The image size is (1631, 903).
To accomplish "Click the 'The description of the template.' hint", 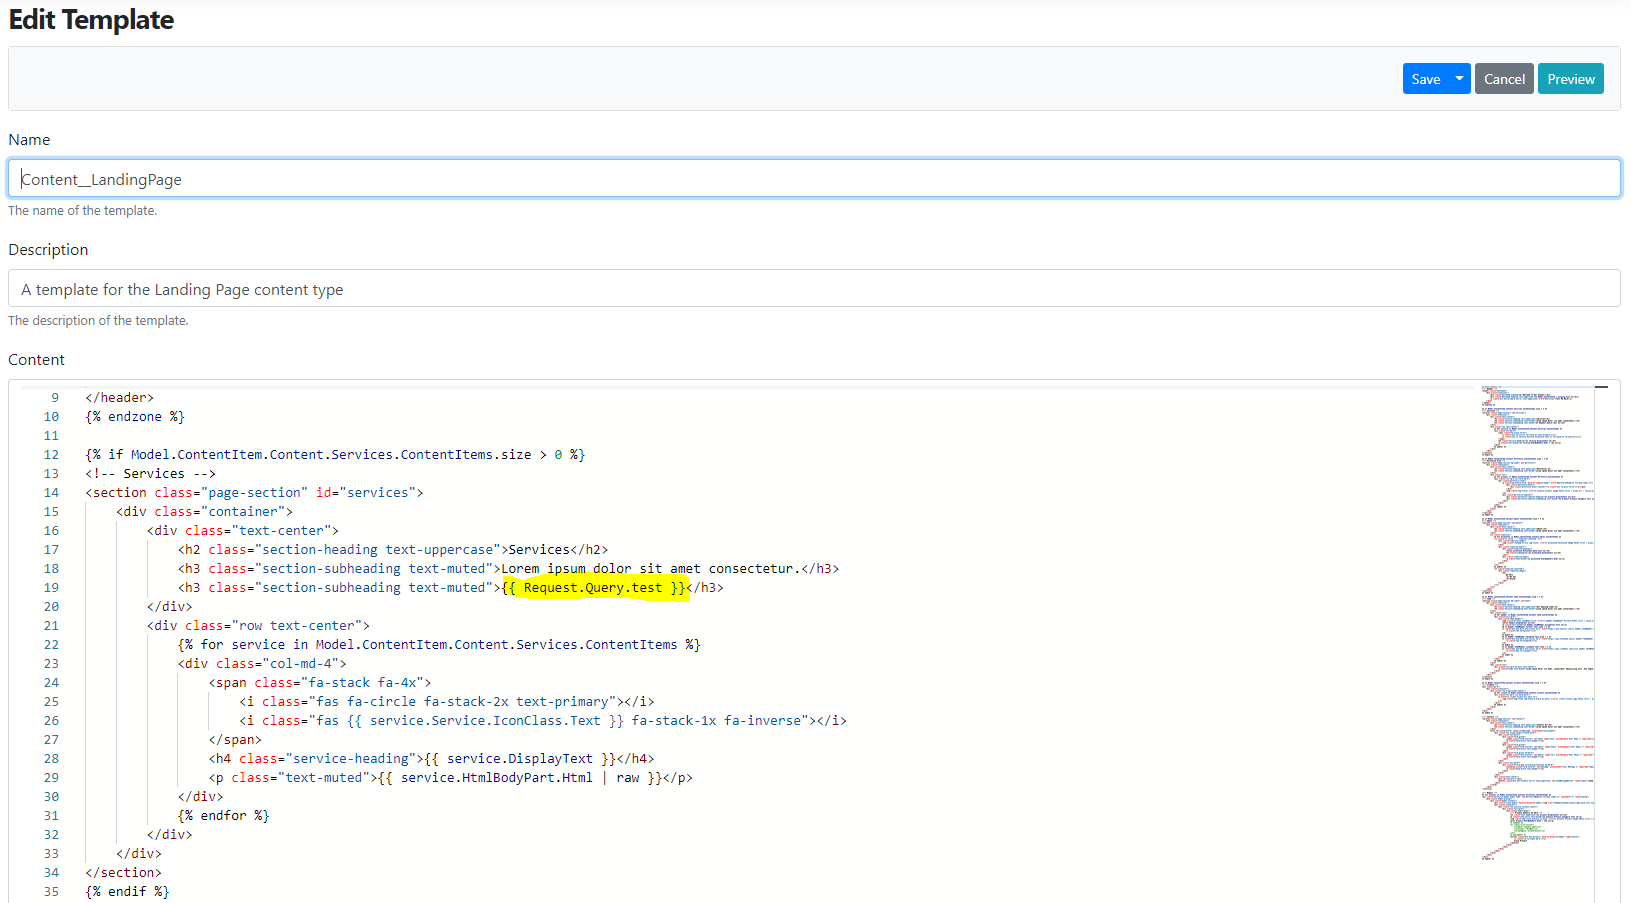I will tap(98, 321).
